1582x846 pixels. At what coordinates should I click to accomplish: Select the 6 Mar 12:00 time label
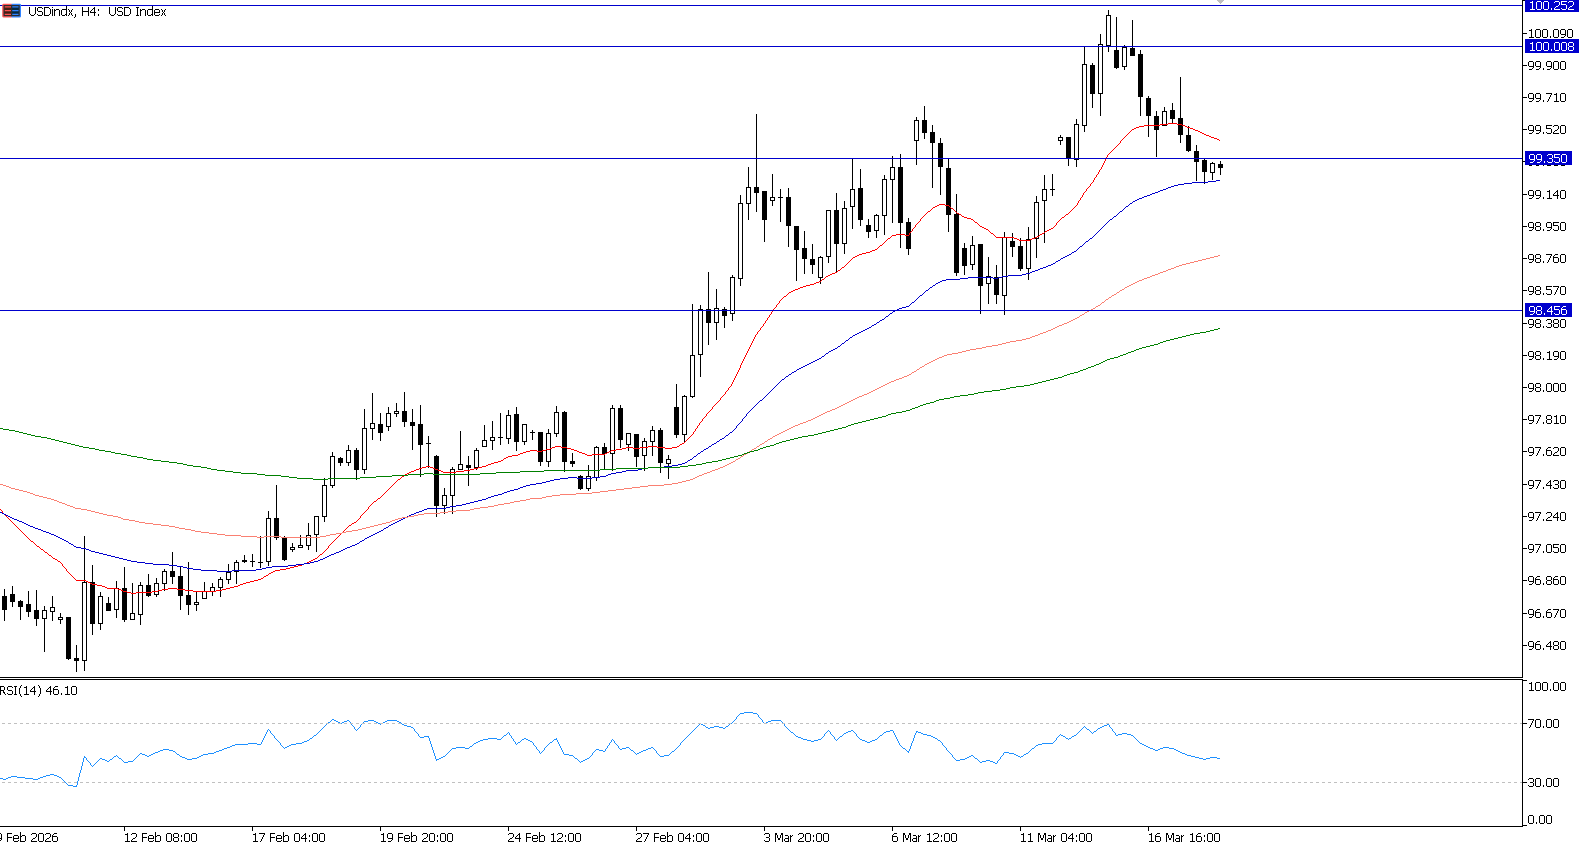coord(924,838)
